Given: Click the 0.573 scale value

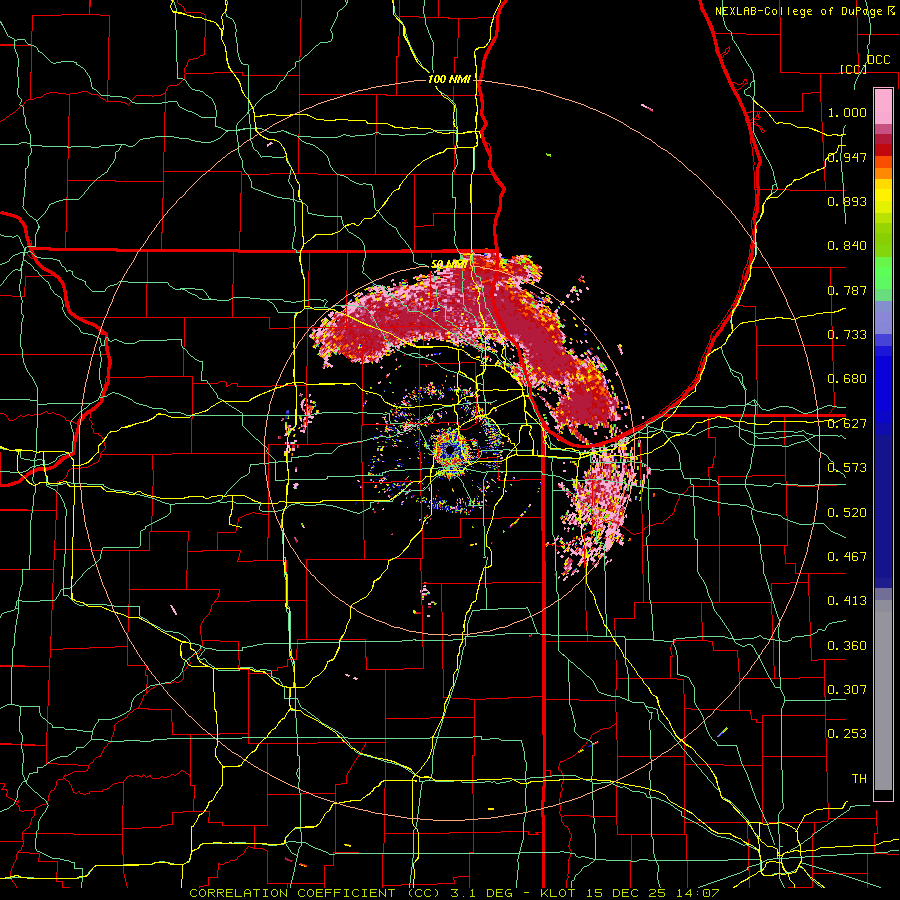Looking at the screenshot, I should pyautogui.click(x=847, y=468).
